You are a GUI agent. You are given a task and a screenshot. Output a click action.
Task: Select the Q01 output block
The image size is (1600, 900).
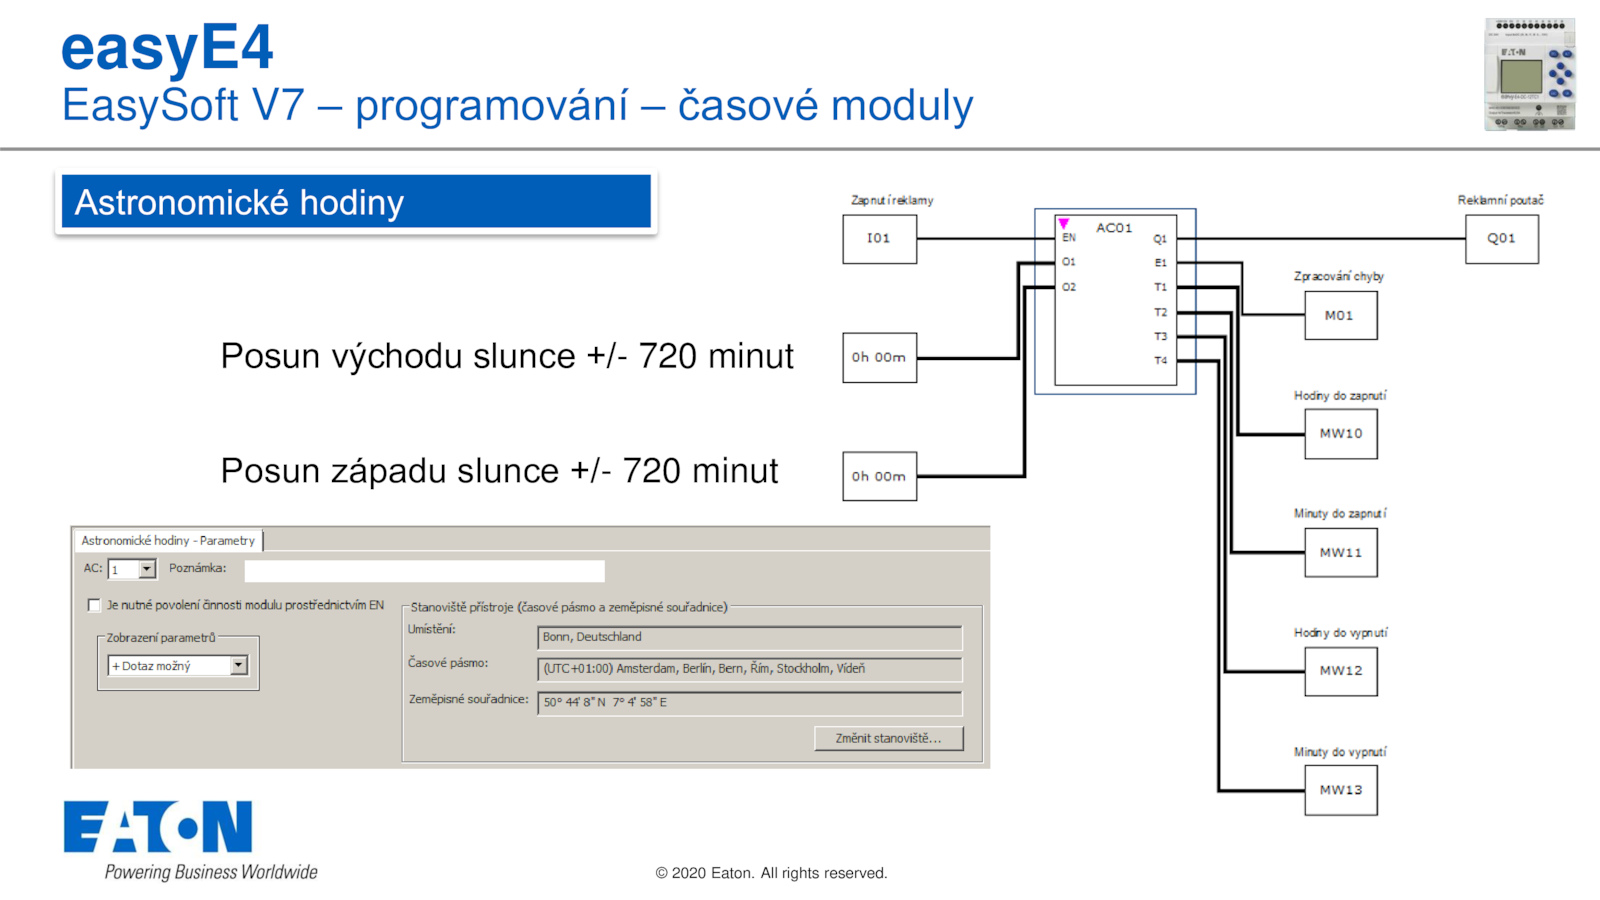coord(1502,239)
